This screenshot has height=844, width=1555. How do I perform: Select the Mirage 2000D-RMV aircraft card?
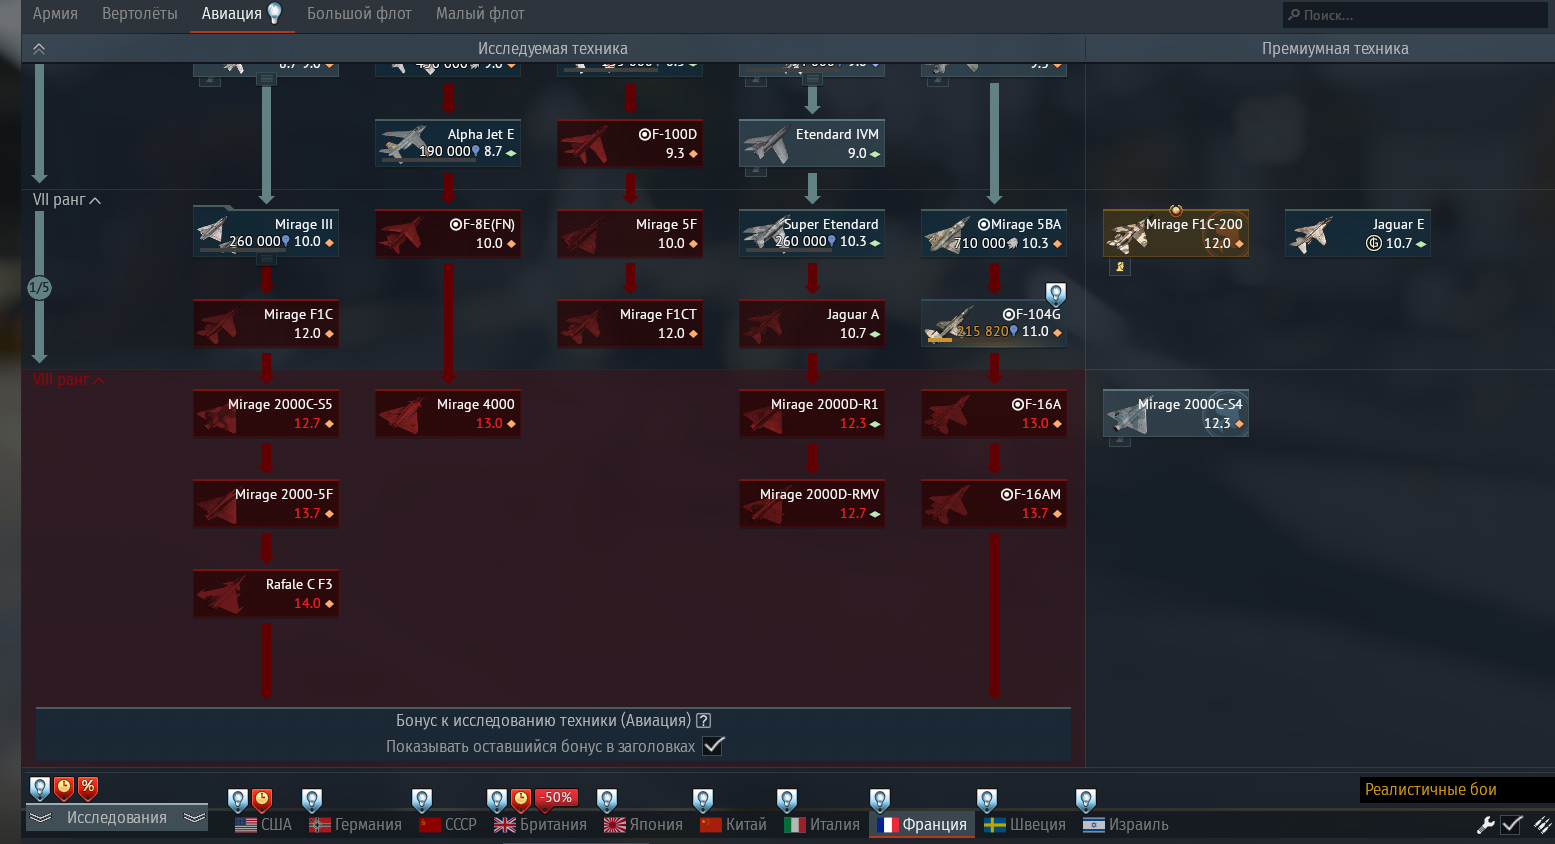(812, 503)
